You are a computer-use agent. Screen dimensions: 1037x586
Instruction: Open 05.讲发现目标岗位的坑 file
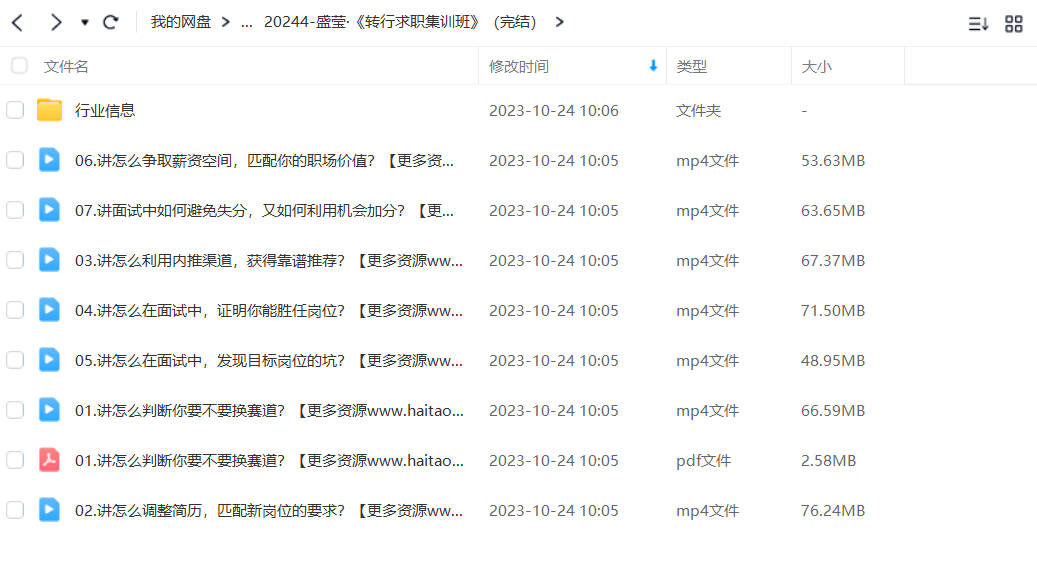pyautogui.click(x=269, y=360)
